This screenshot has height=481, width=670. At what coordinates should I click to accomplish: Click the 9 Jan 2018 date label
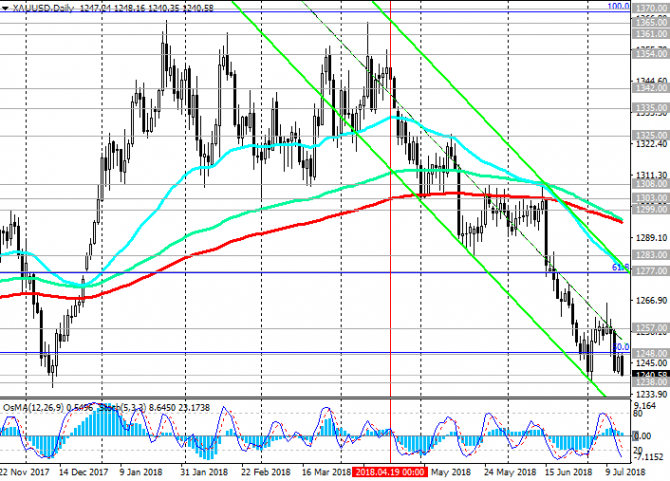point(141,472)
